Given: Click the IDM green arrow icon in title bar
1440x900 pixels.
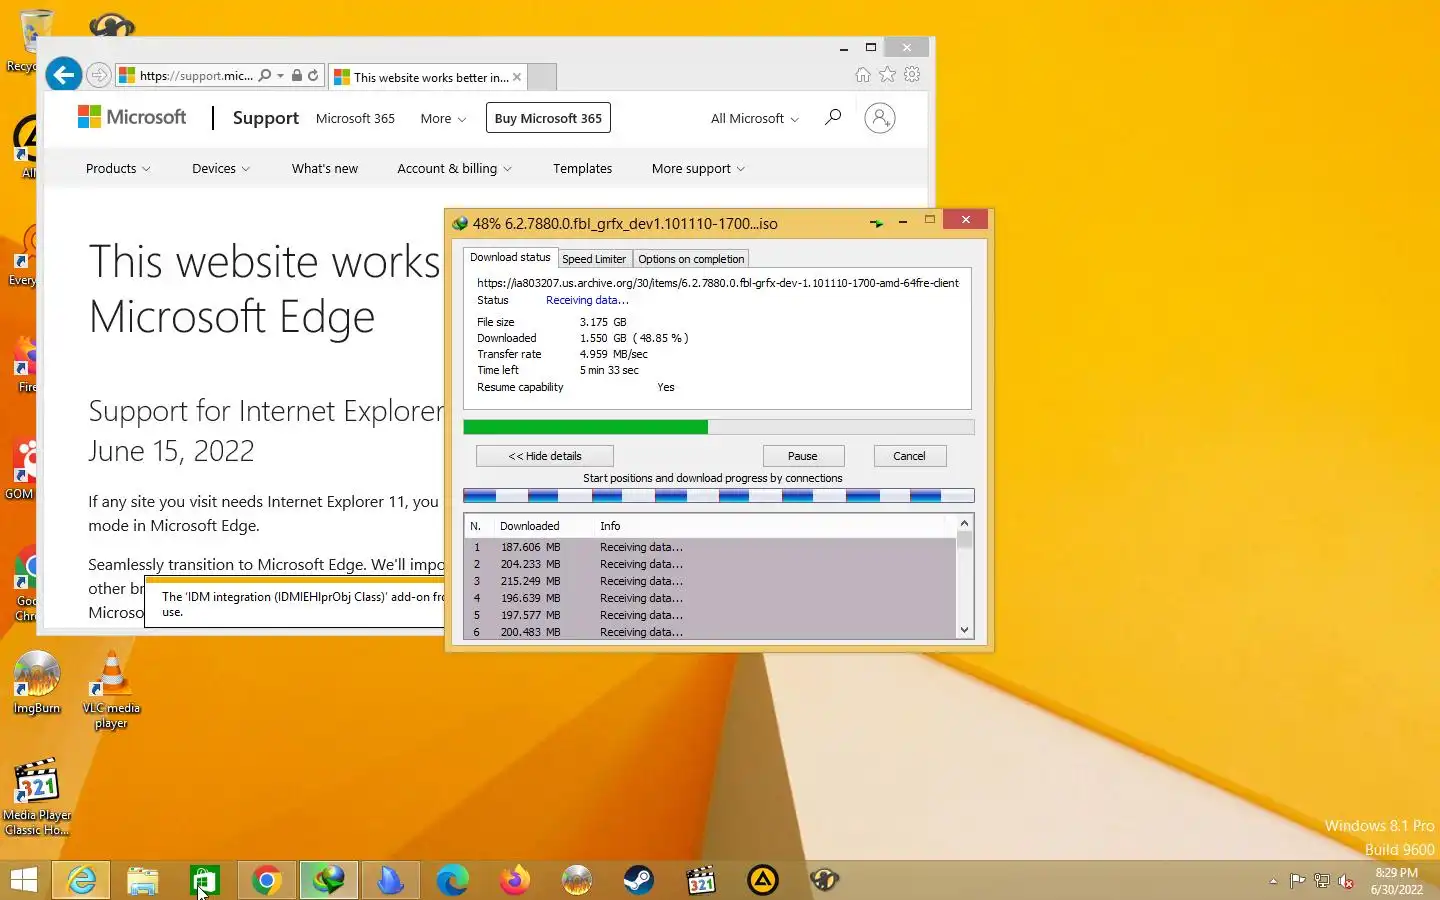Looking at the screenshot, I should point(877,223).
